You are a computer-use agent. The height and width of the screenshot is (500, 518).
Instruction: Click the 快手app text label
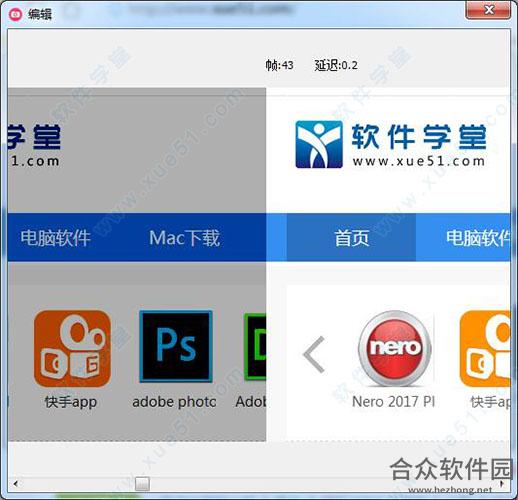(x=71, y=402)
